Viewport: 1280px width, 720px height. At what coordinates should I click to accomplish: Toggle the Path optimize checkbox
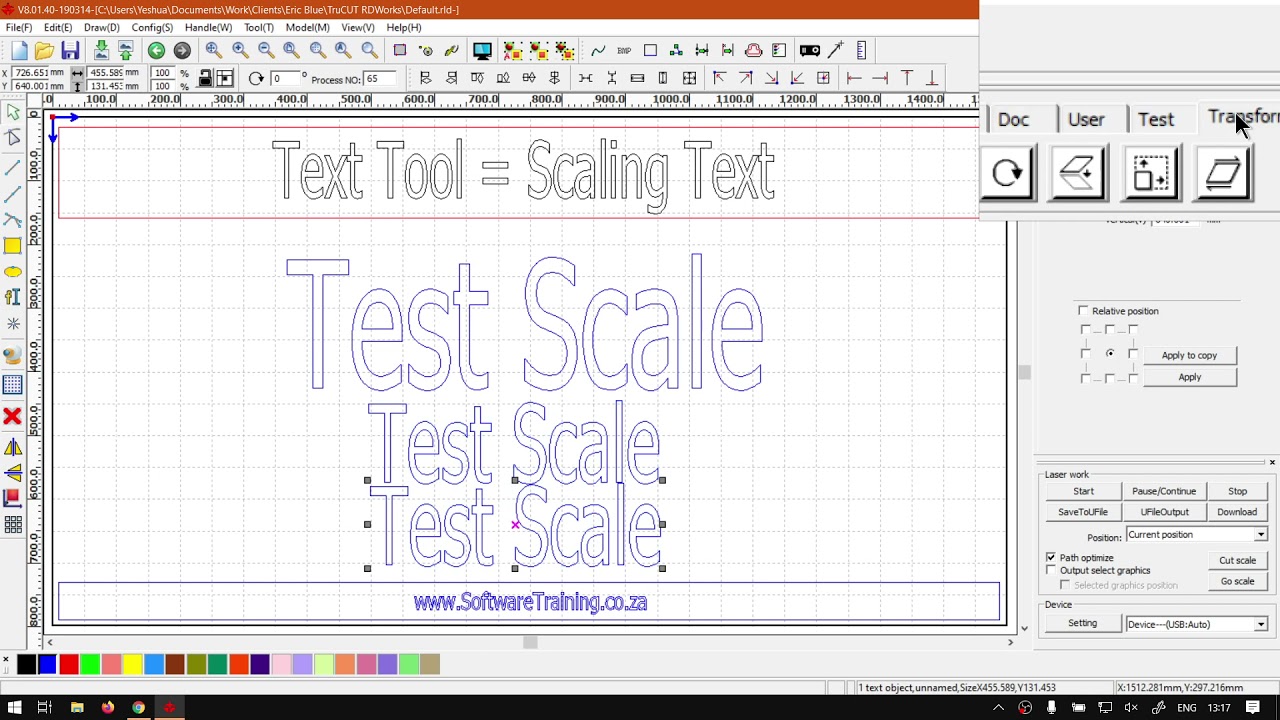1051,557
